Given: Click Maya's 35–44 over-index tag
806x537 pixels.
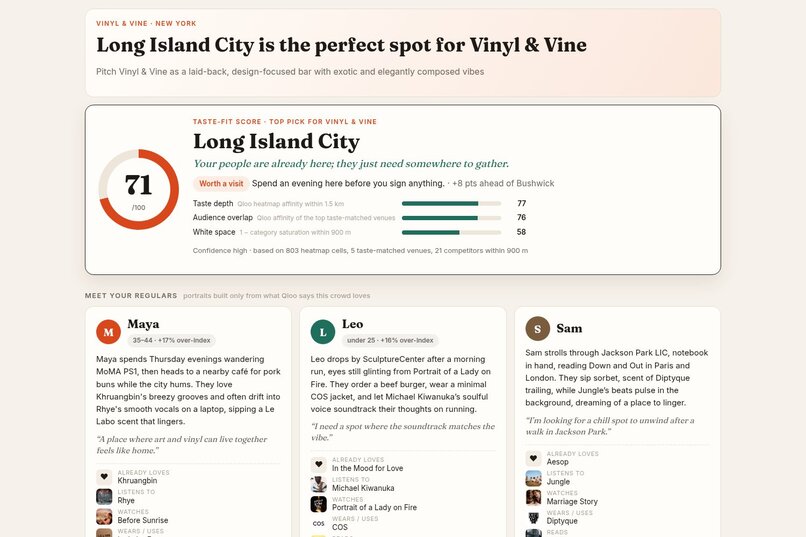Looking at the screenshot, I should [171, 340].
